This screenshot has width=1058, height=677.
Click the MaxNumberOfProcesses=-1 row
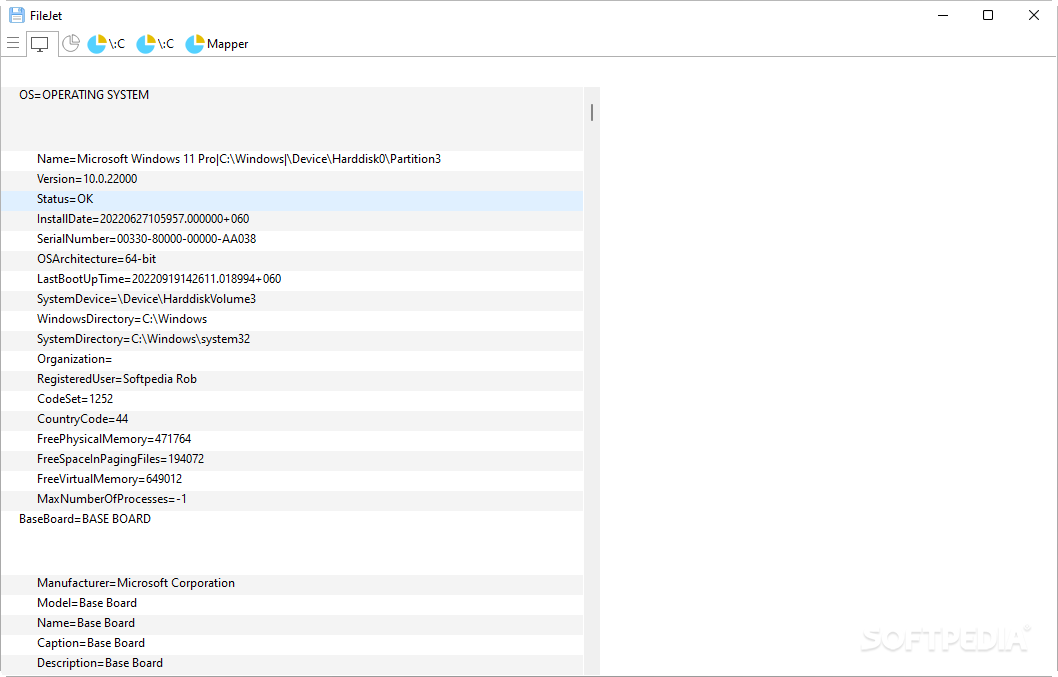[x=292, y=500]
